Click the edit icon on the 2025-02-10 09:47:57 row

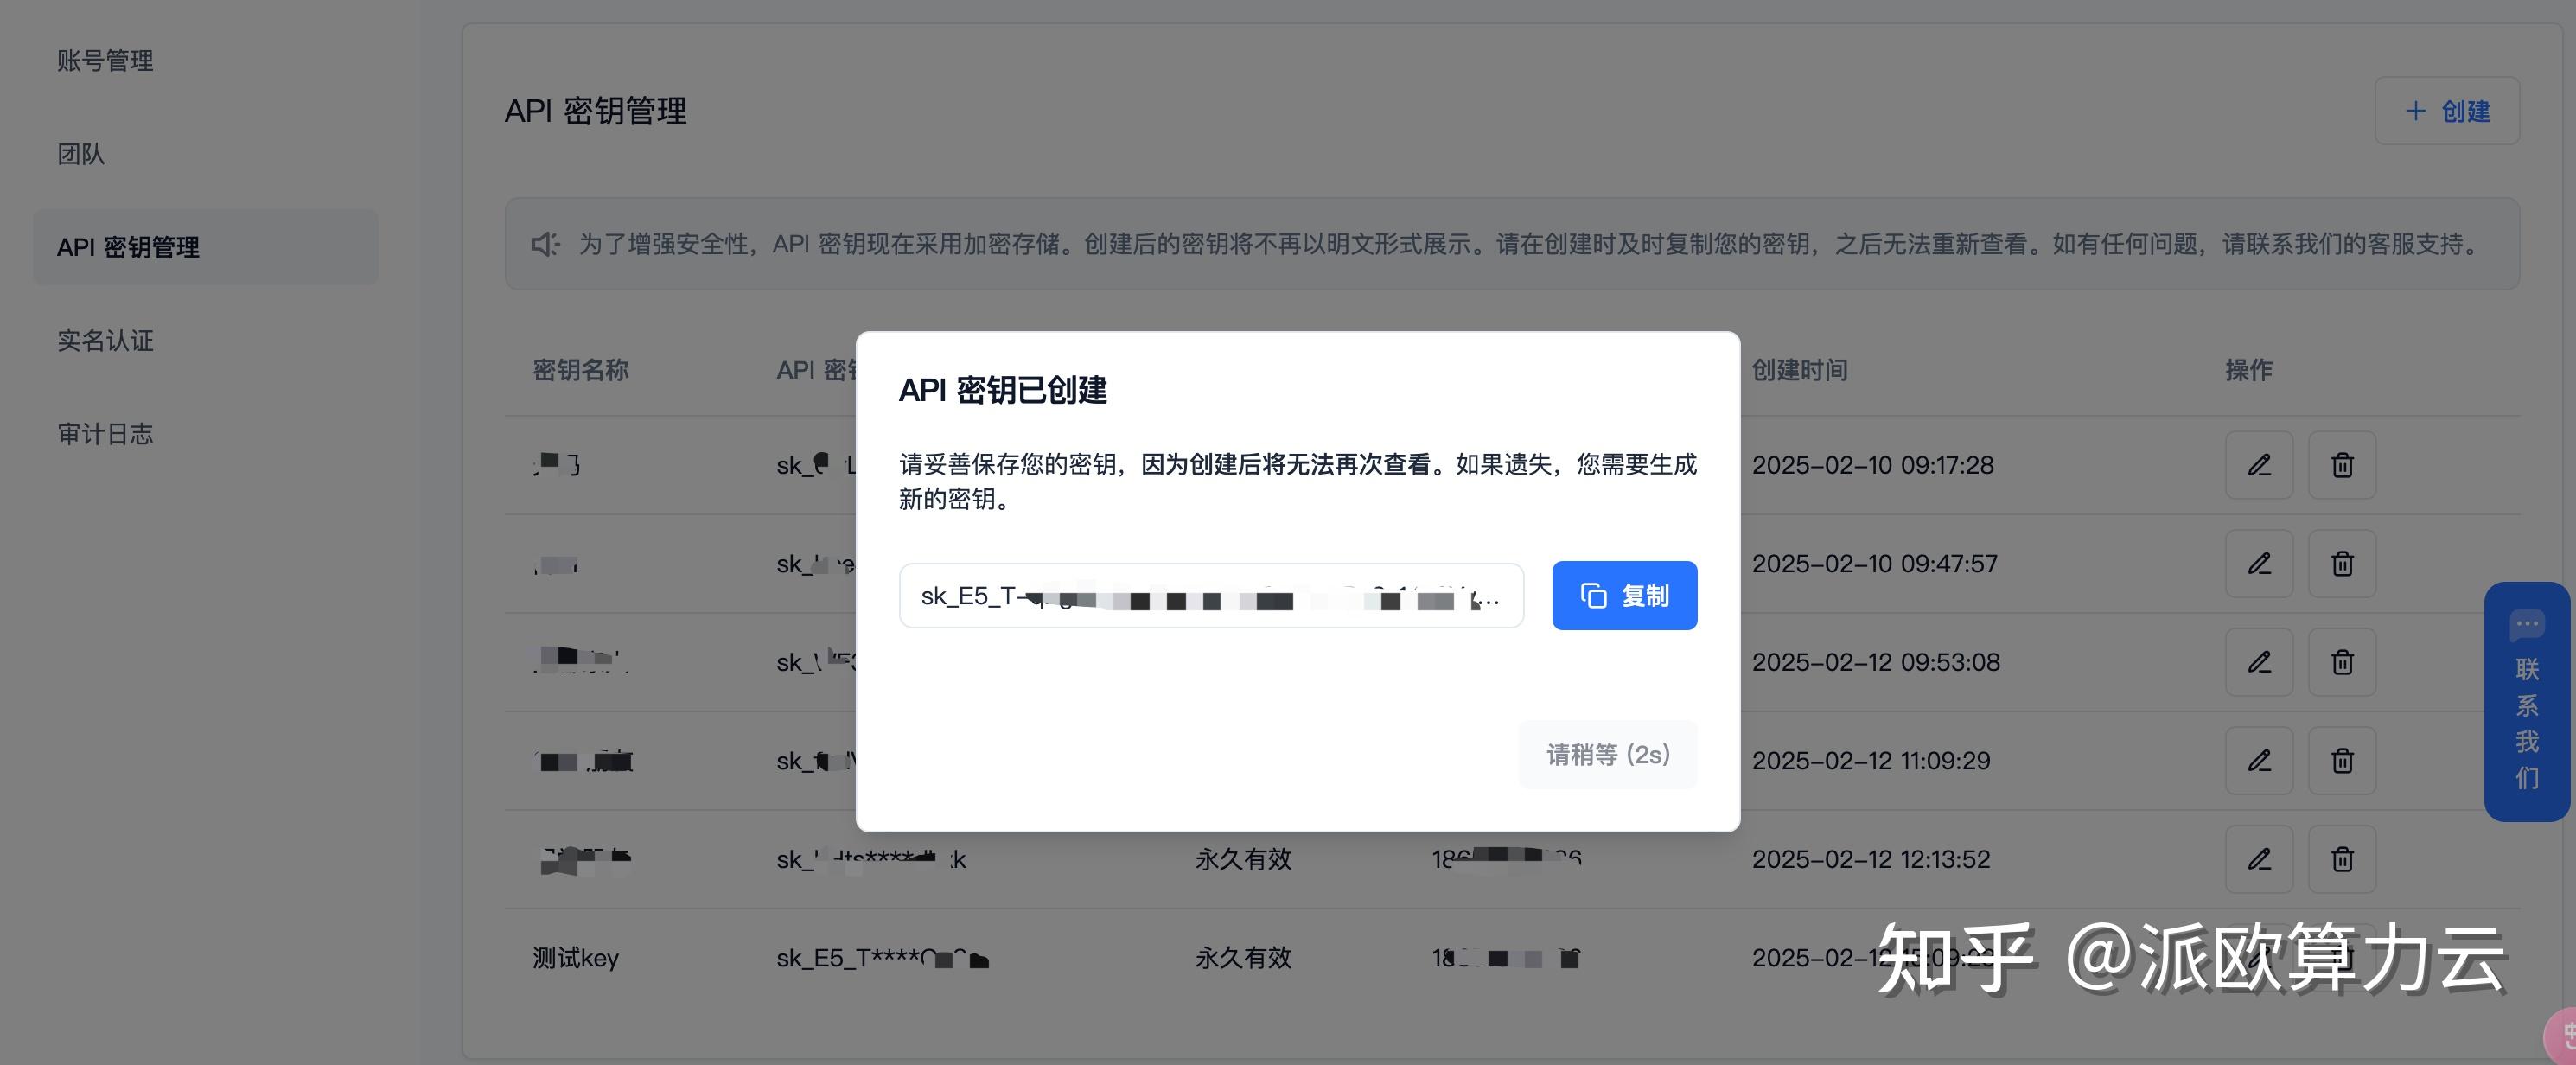pyautogui.click(x=2260, y=563)
